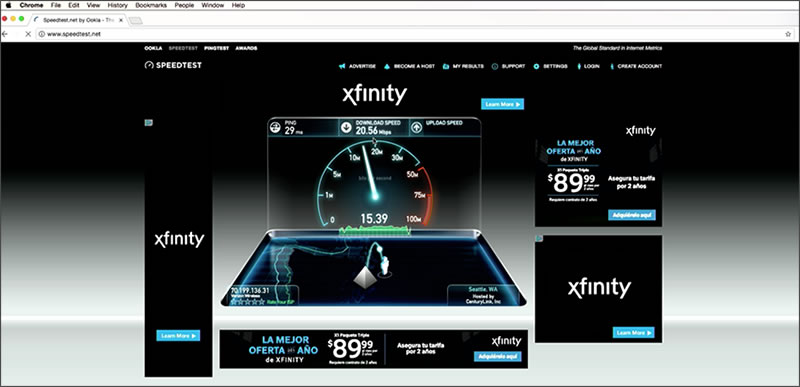
Task: Open the Apple menu
Action: 8,5
